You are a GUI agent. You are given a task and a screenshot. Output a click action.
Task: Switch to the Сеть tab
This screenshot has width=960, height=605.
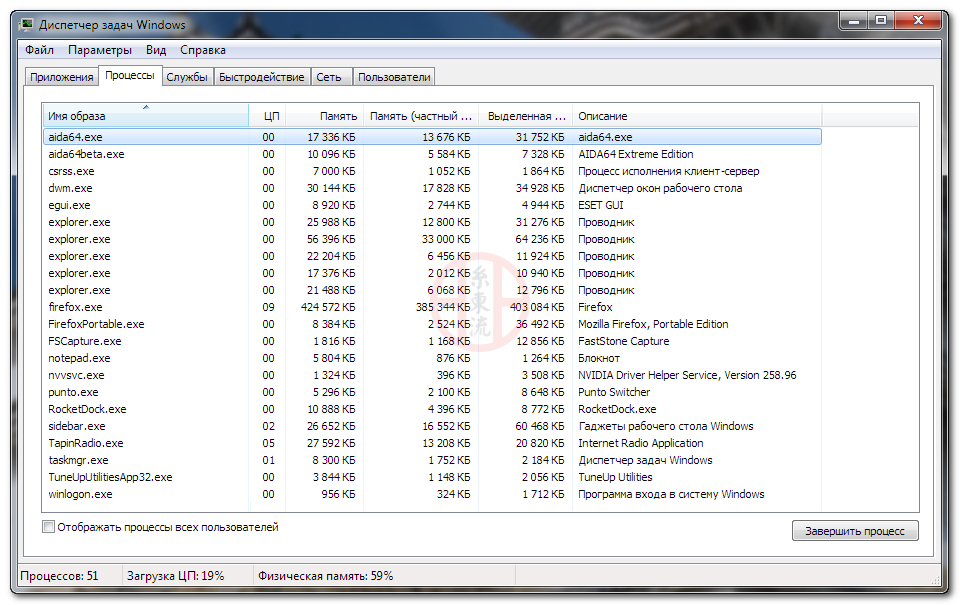tap(329, 77)
